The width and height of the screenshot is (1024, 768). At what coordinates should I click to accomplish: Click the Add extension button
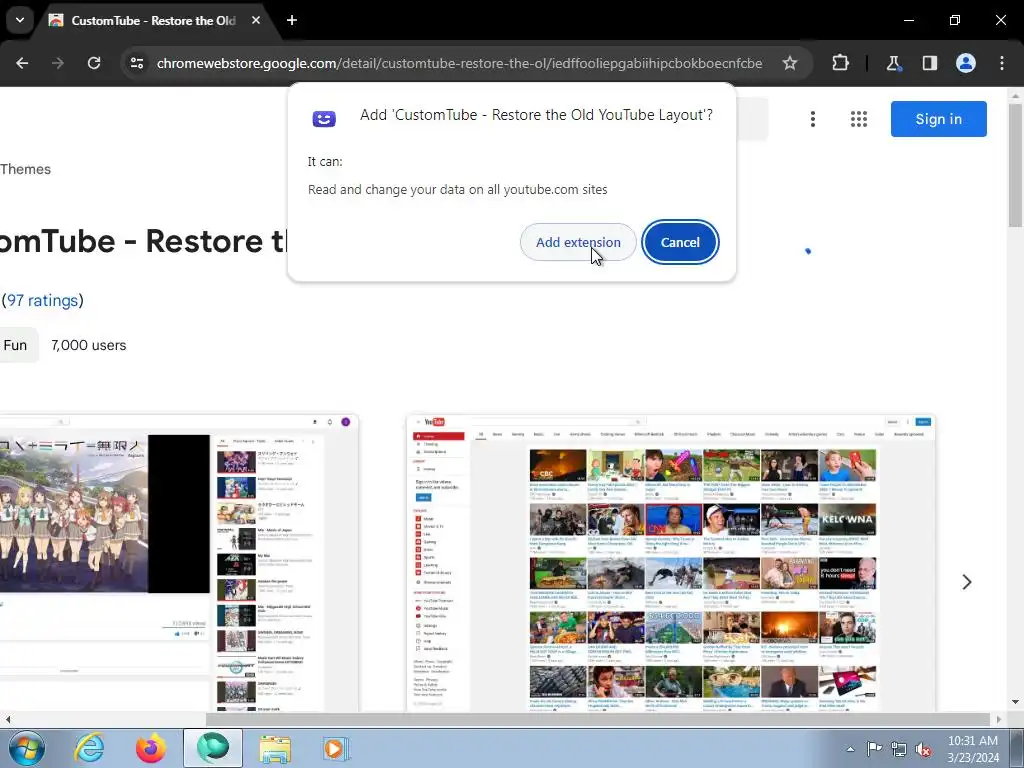[578, 242]
